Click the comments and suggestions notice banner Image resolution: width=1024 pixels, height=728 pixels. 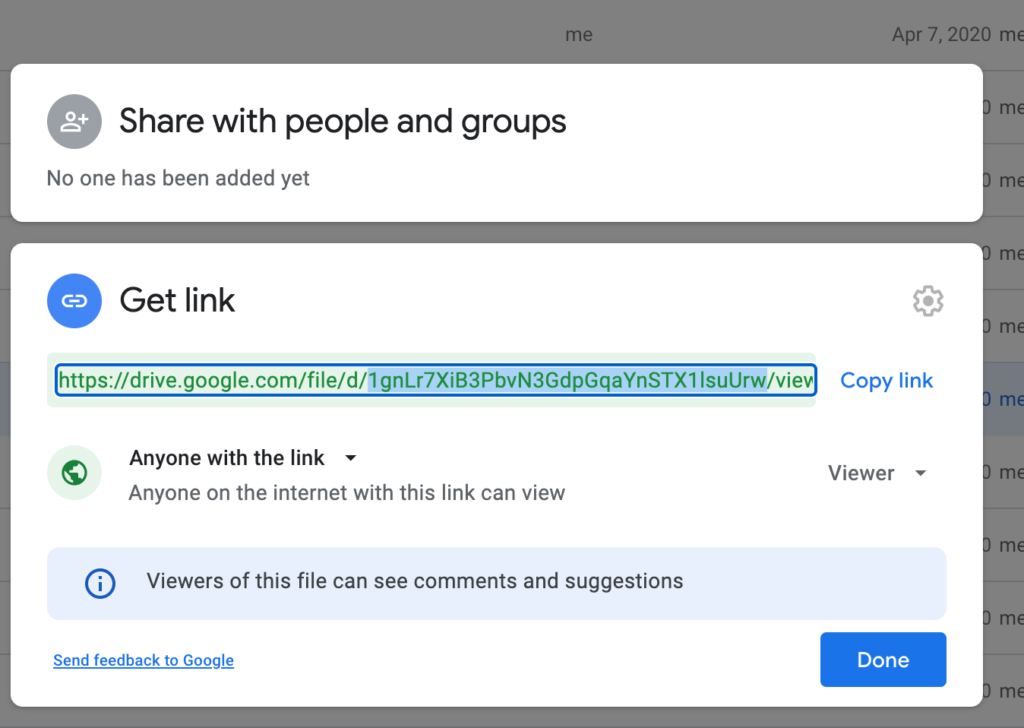[496, 583]
